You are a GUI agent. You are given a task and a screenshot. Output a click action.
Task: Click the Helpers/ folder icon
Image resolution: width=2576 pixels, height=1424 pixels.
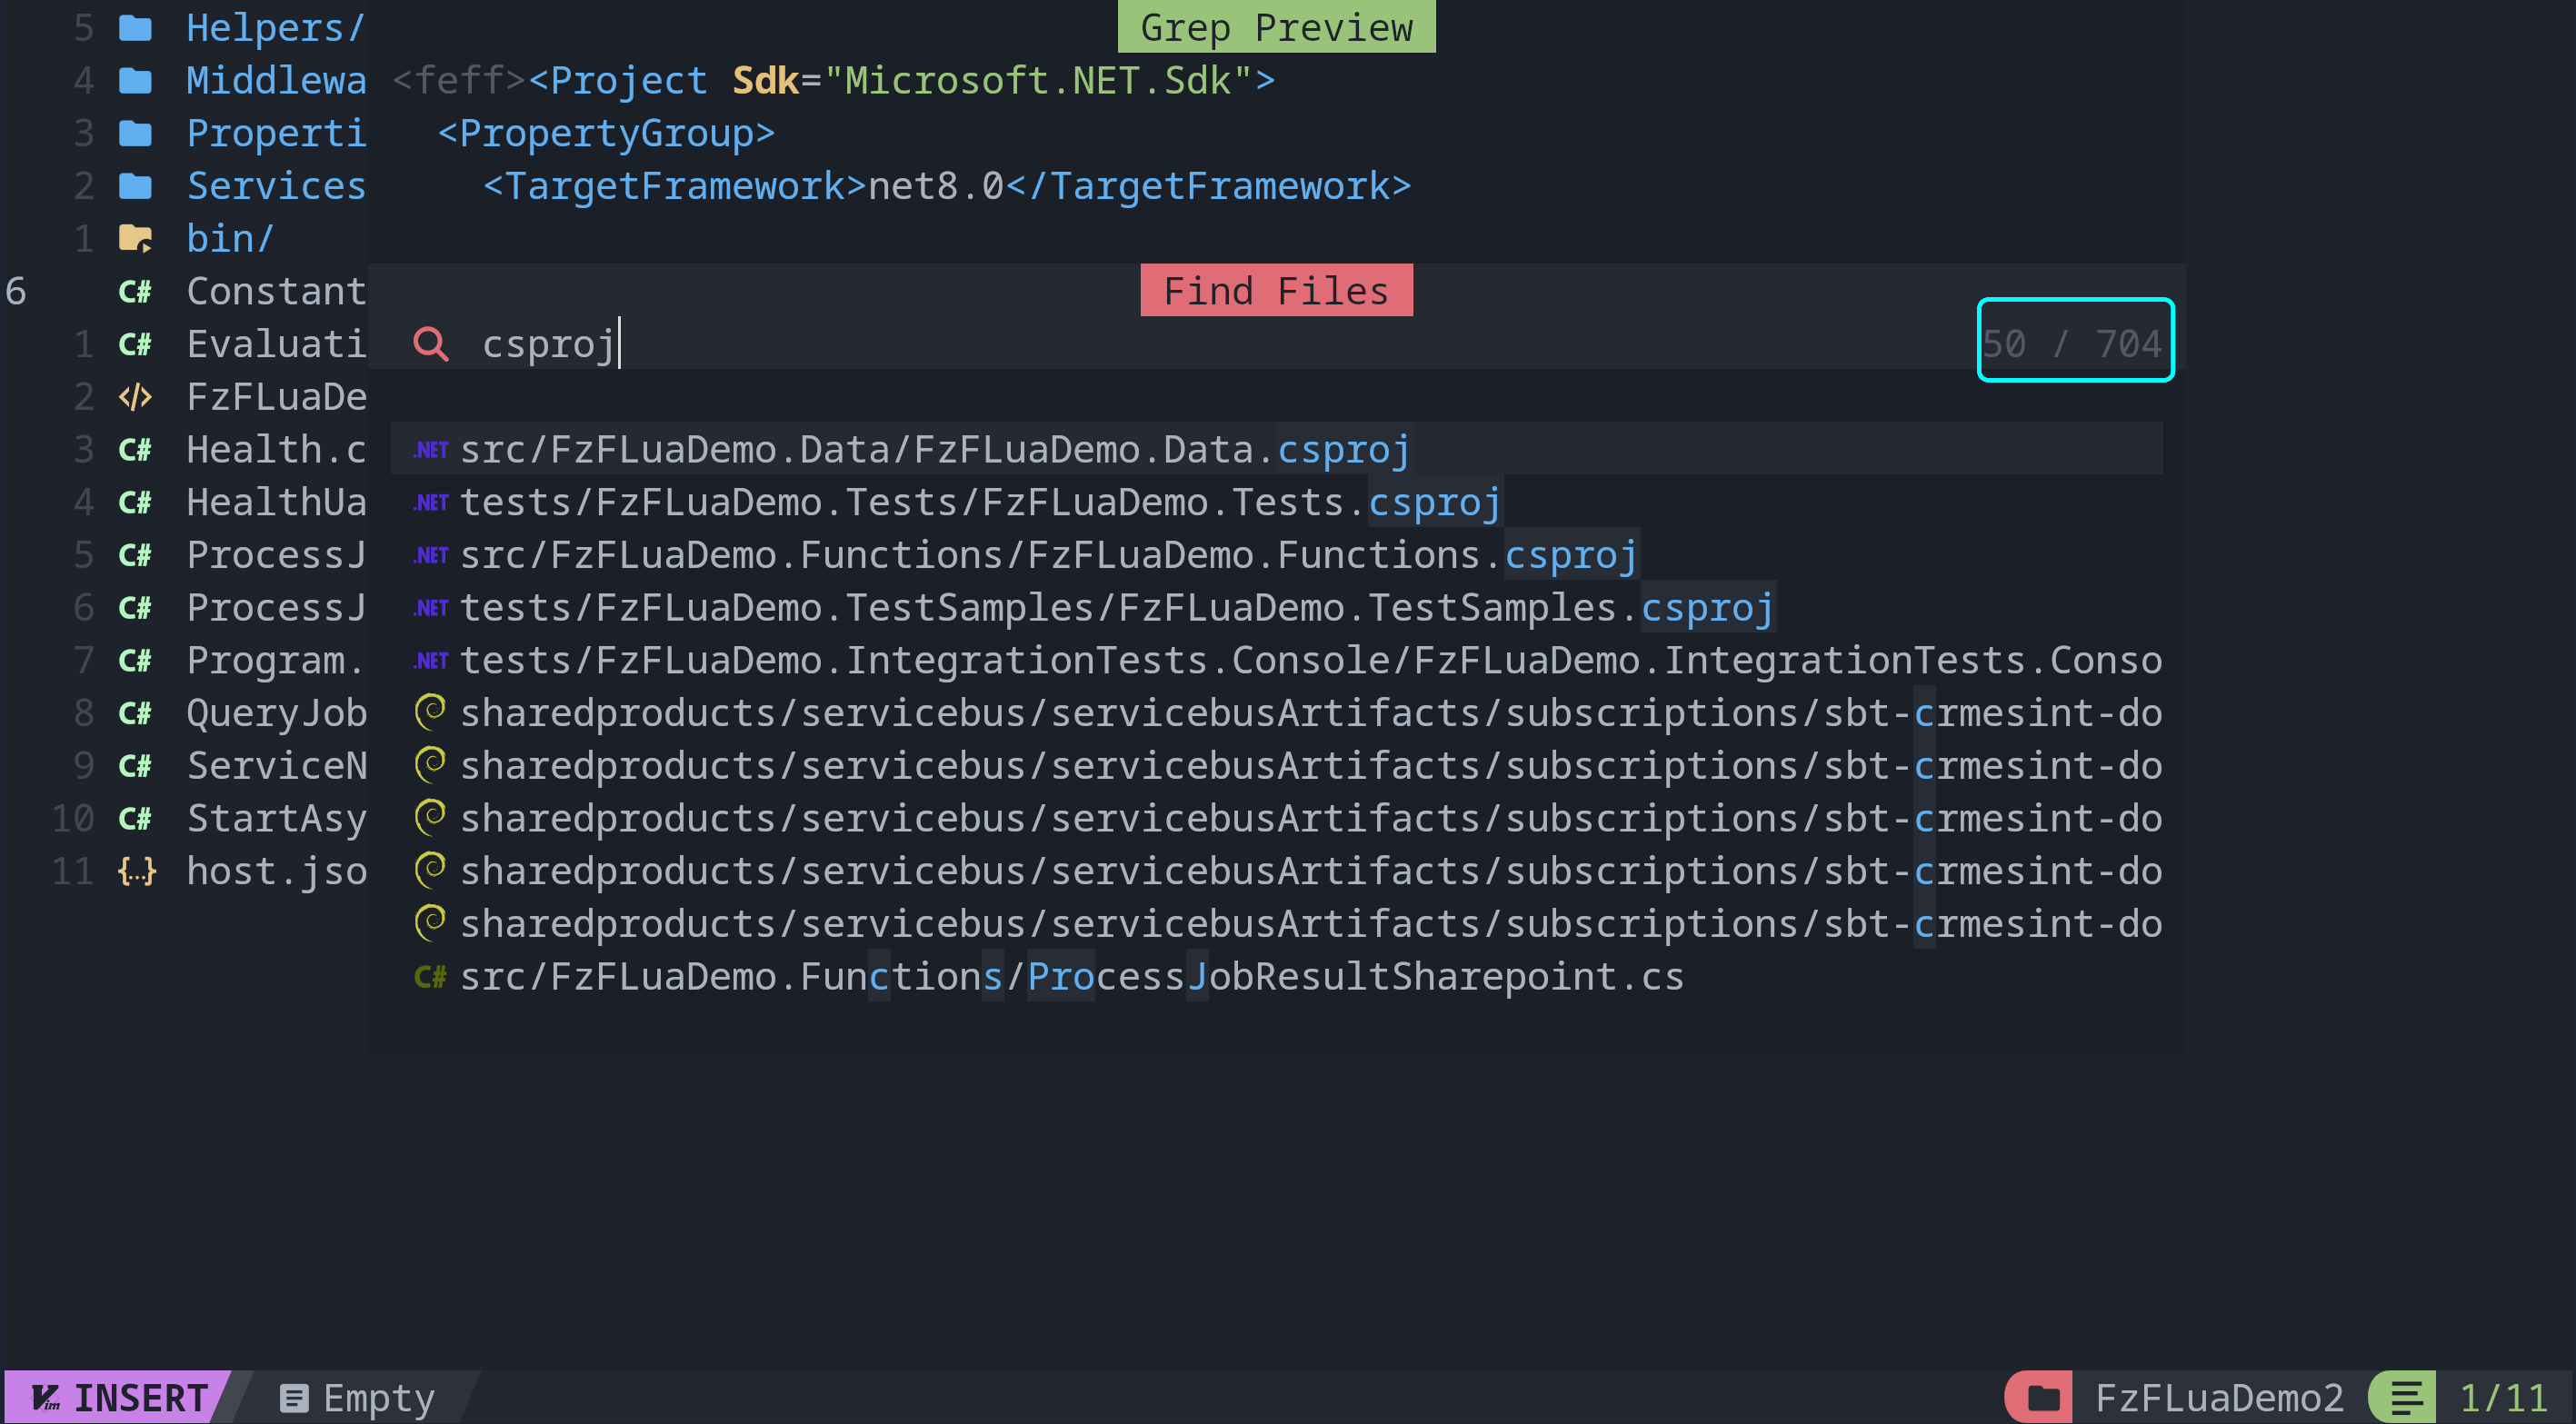click(x=135, y=28)
